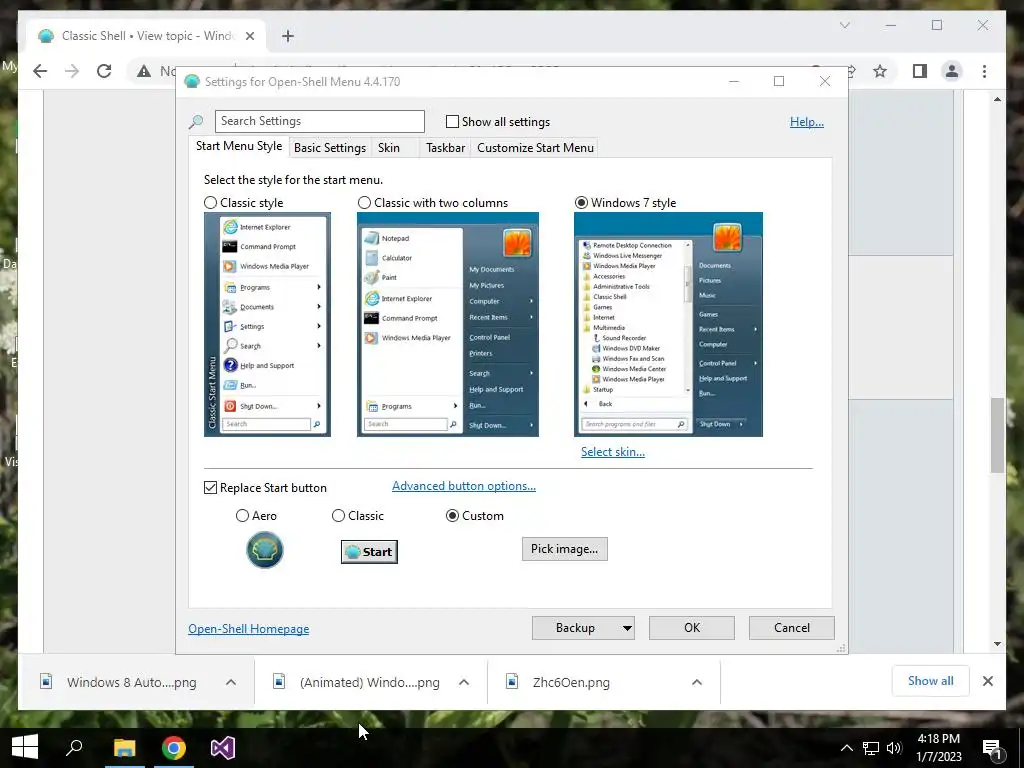This screenshot has height=768, width=1024.
Task: Confirm settings with OK button
Action: (x=692, y=628)
